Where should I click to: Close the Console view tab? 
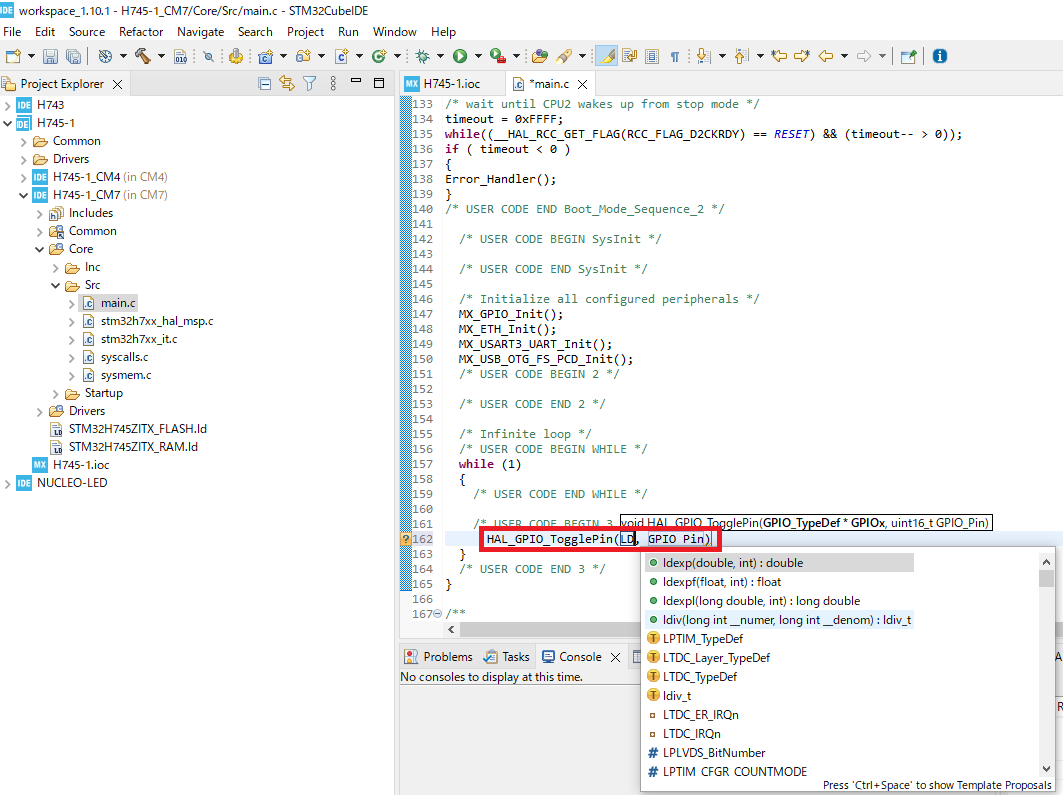[x=616, y=657]
